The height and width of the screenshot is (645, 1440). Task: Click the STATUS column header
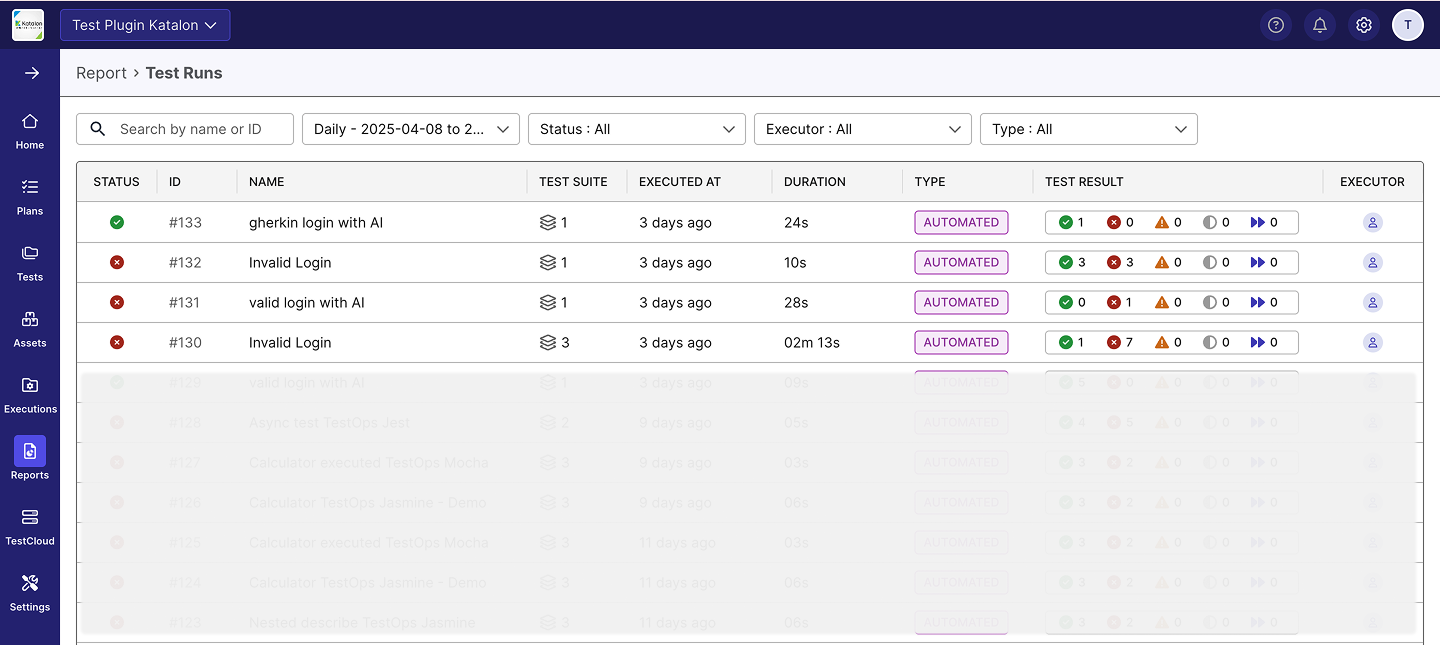point(117,182)
